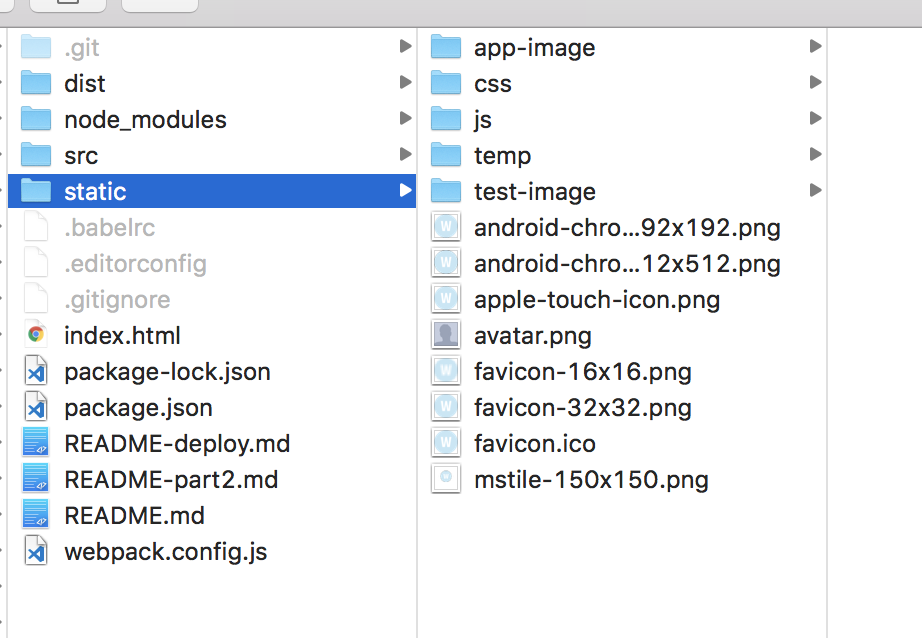The height and width of the screenshot is (638, 922).
Task: Select apple-touch-icon.png file name
Action: coord(596,300)
